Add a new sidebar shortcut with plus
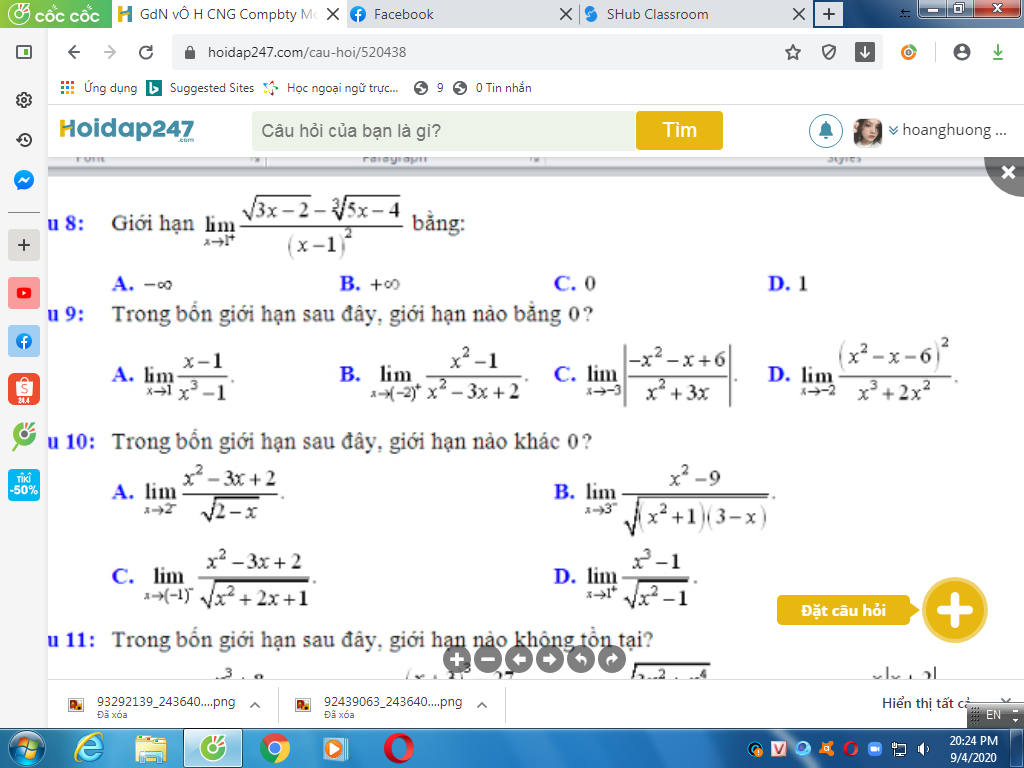Image resolution: width=1024 pixels, height=768 pixels. click(x=24, y=245)
